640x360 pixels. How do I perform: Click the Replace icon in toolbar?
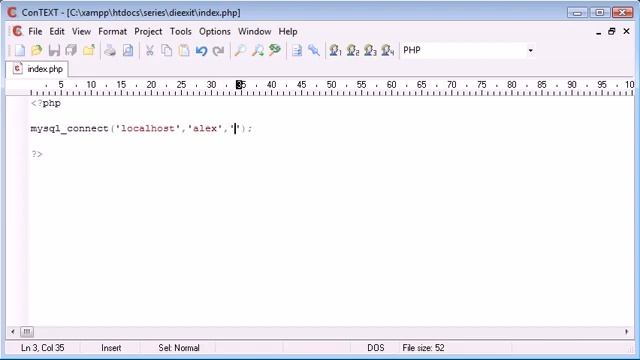point(275,51)
